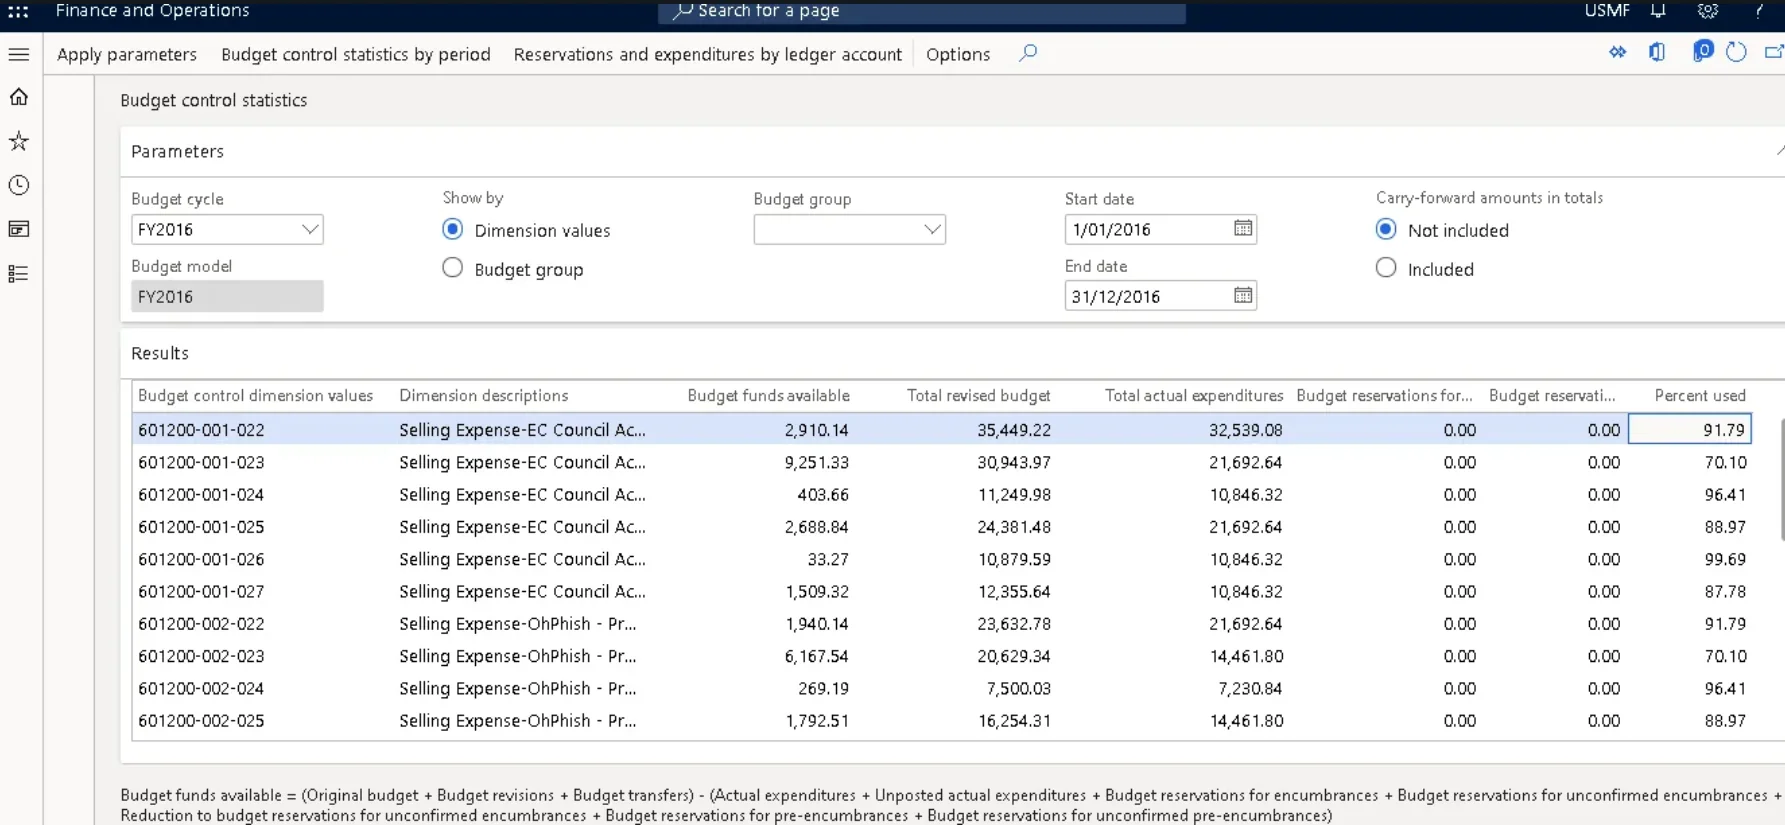Choose carry-forward Included option
Screen dimensions: 1785x825
1386,268
